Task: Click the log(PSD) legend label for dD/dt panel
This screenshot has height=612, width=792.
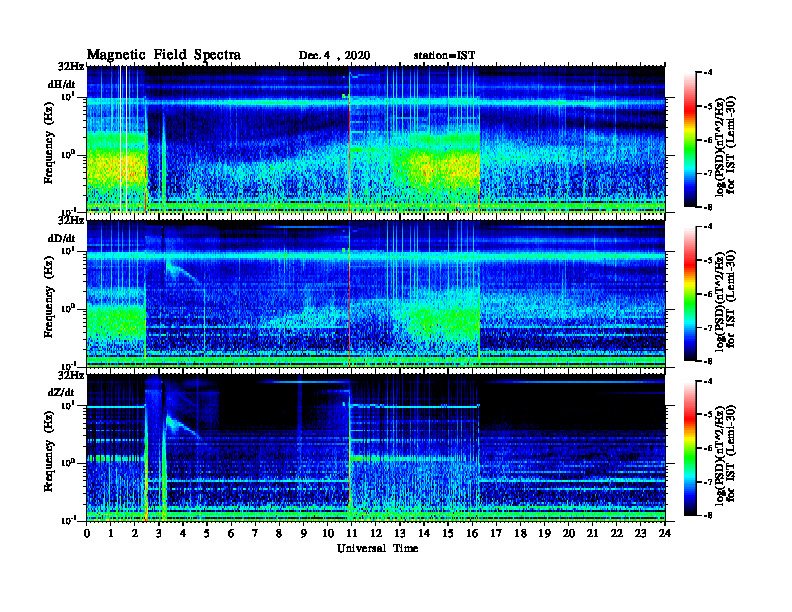Action: point(727,300)
